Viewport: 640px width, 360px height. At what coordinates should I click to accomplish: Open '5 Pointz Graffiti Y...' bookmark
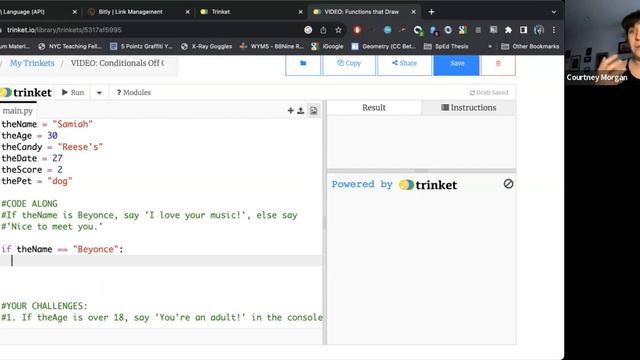[141, 47]
